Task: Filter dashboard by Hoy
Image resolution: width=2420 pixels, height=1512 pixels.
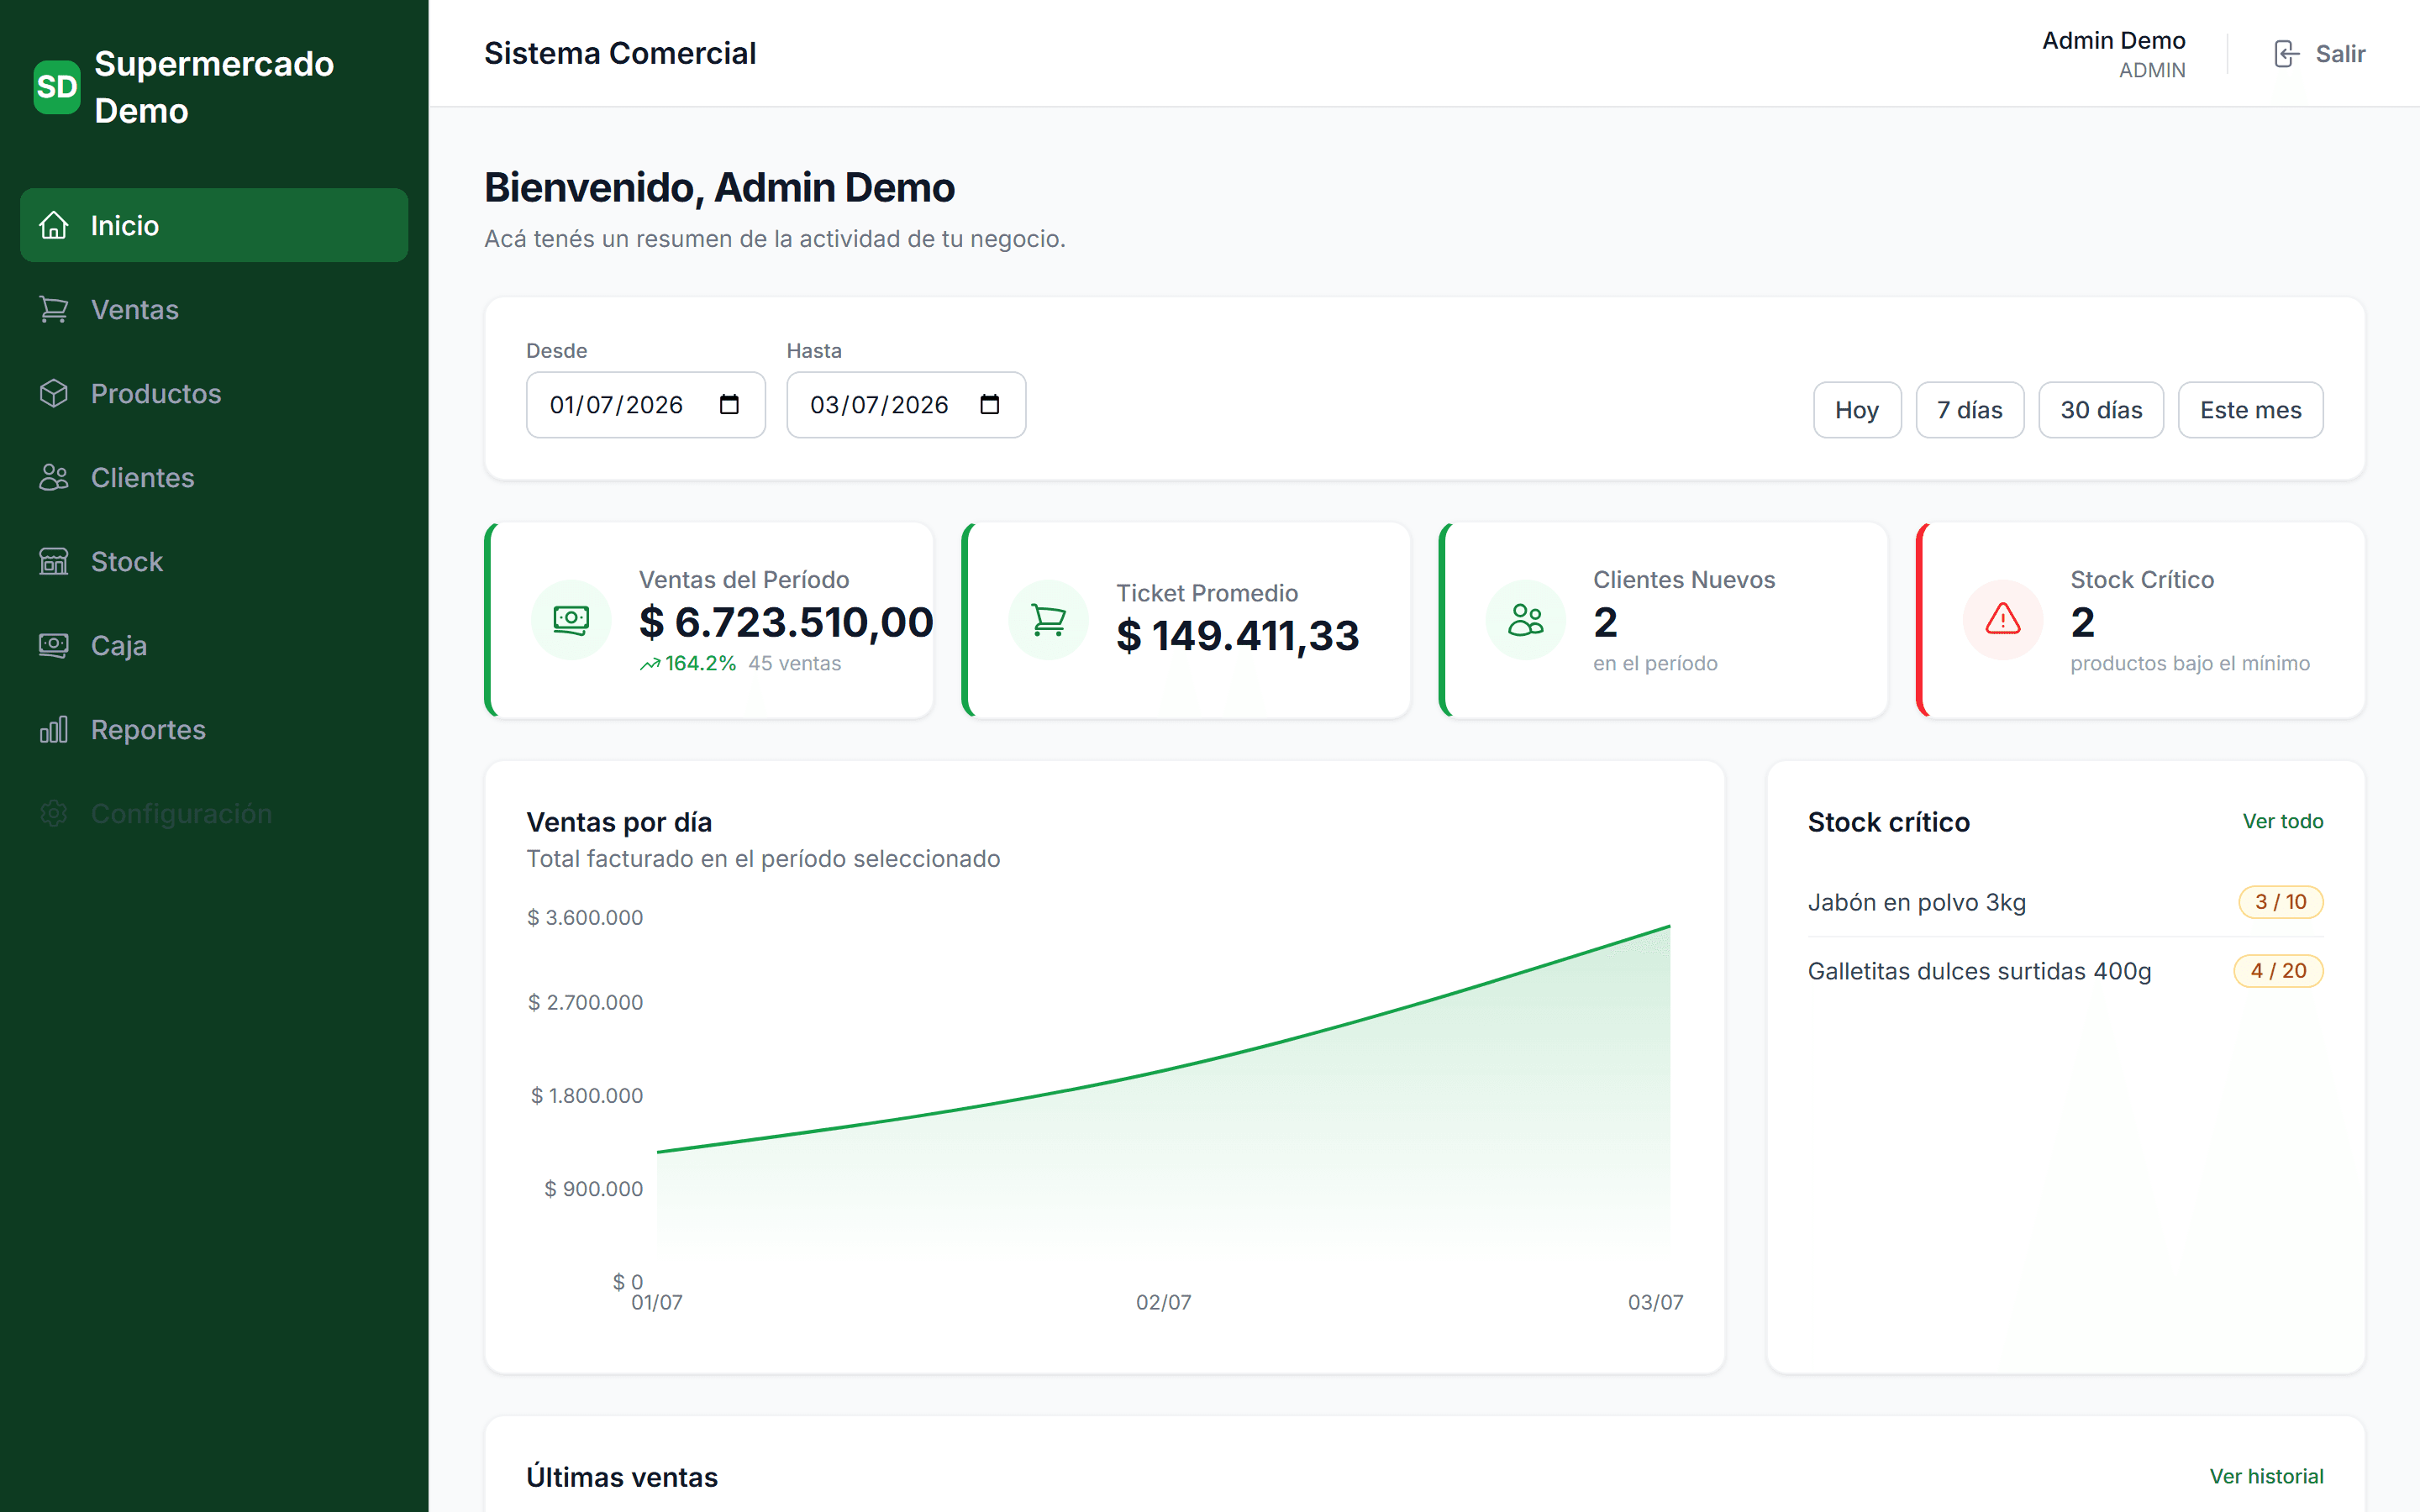Action: pyautogui.click(x=1857, y=410)
